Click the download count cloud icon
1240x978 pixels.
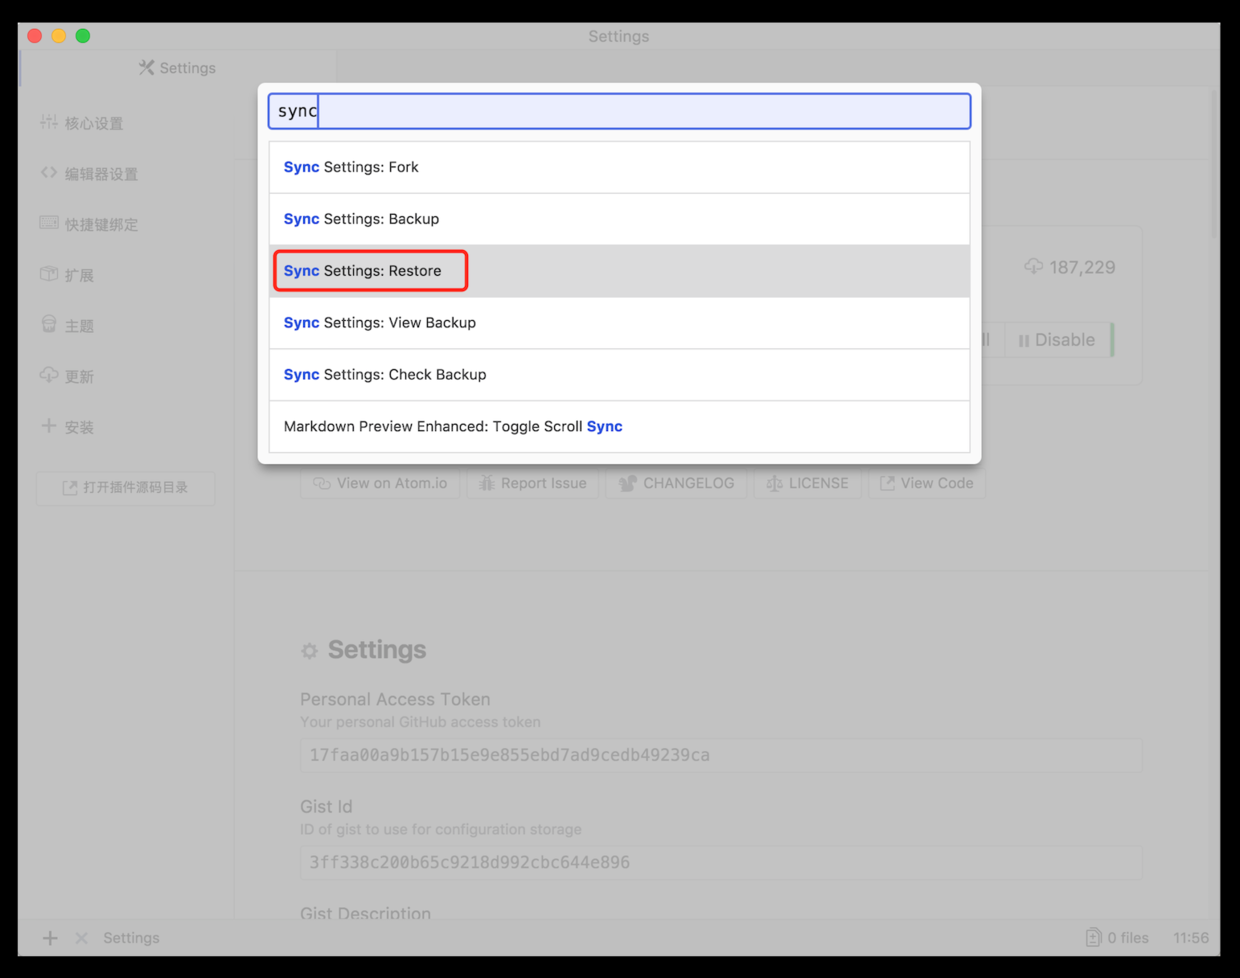[1033, 267]
